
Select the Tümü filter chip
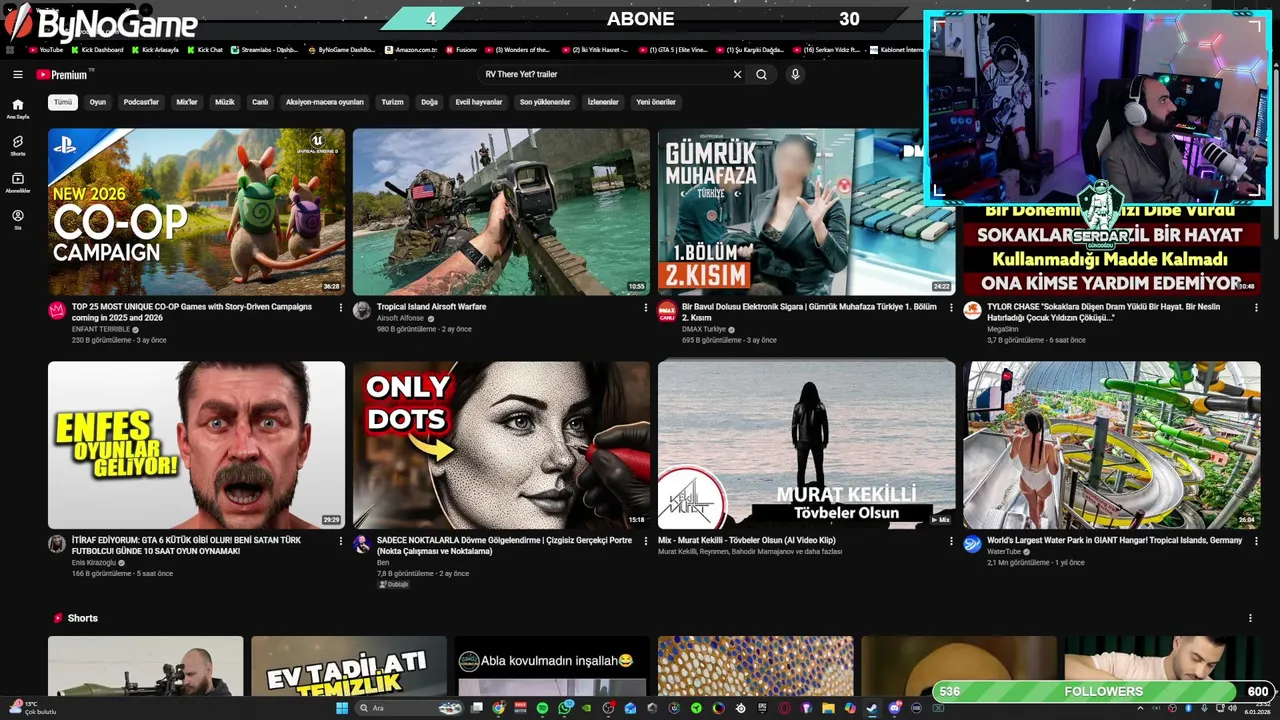click(x=63, y=102)
